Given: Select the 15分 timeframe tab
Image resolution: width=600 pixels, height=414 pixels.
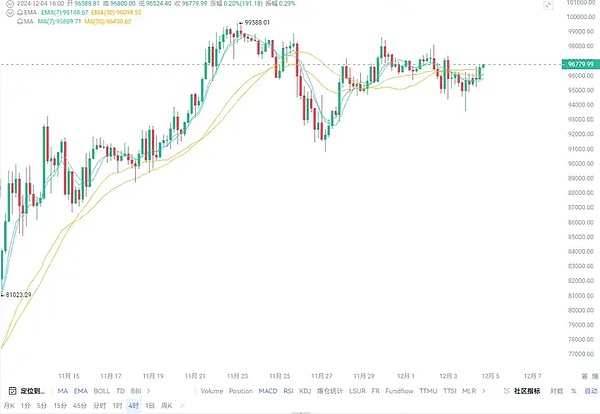Looking at the screenshot, I should point(60,405).
